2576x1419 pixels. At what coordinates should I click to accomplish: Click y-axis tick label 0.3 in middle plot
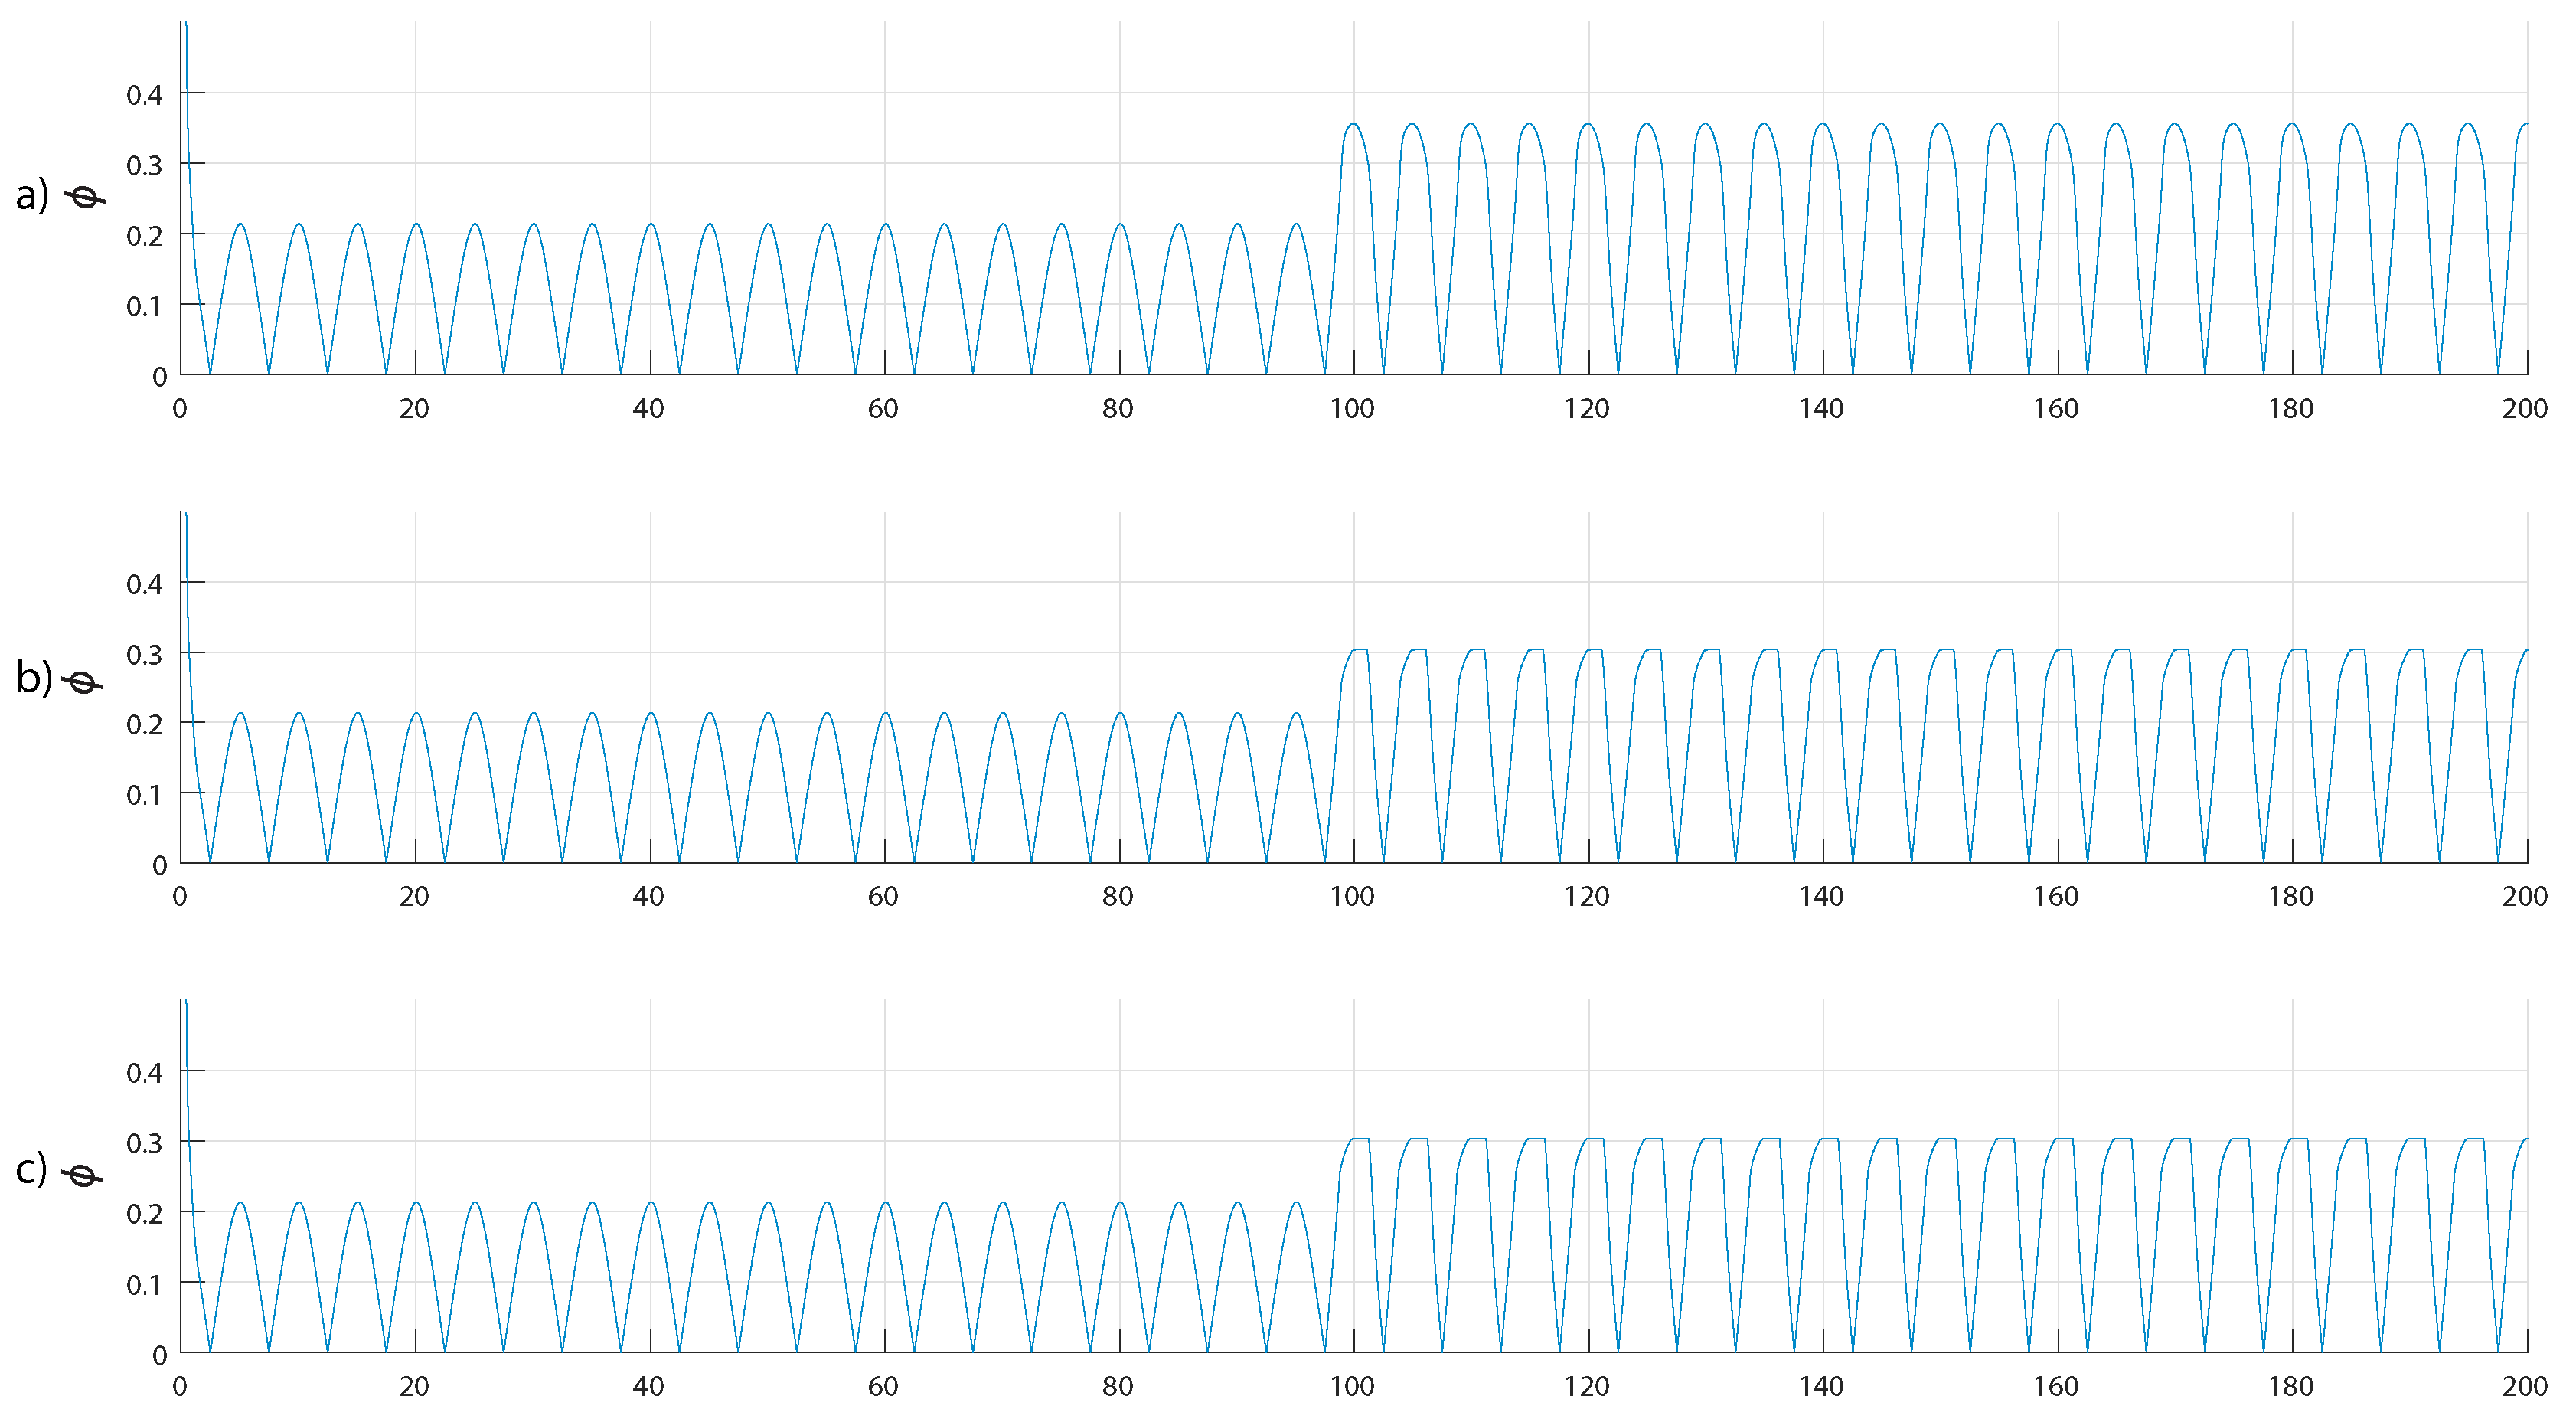click(x=144, y=654)
